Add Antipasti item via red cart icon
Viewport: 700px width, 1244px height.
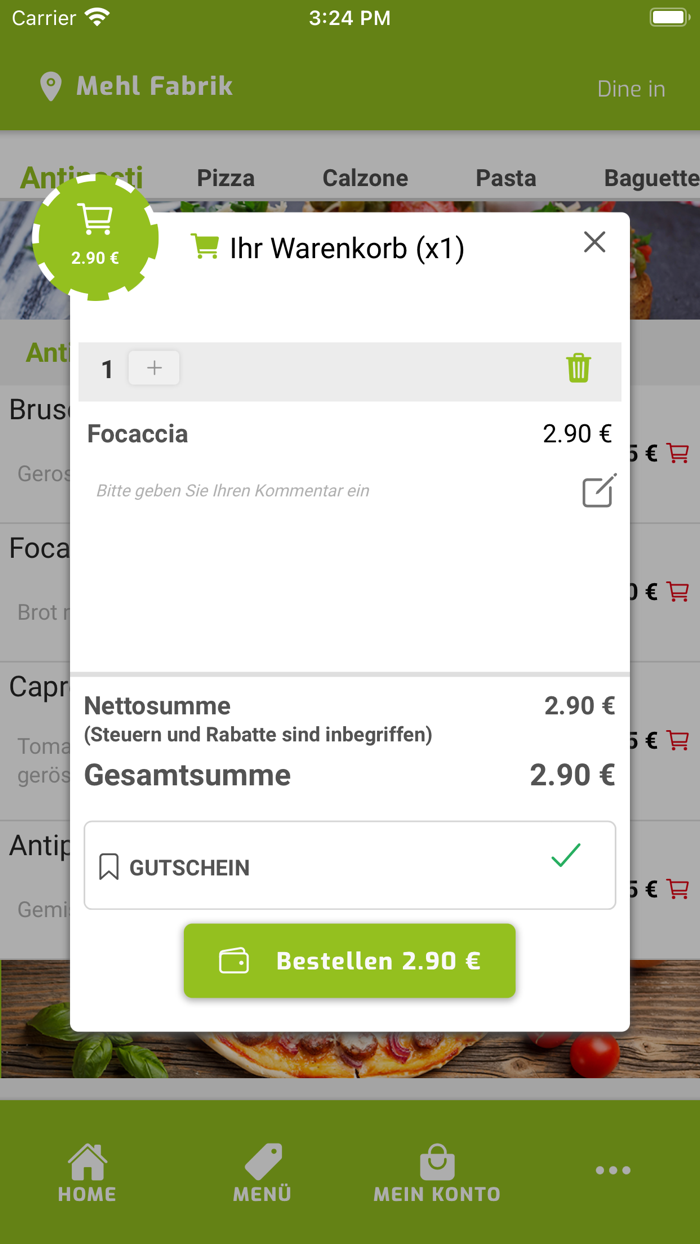click(x=678, y=888)
